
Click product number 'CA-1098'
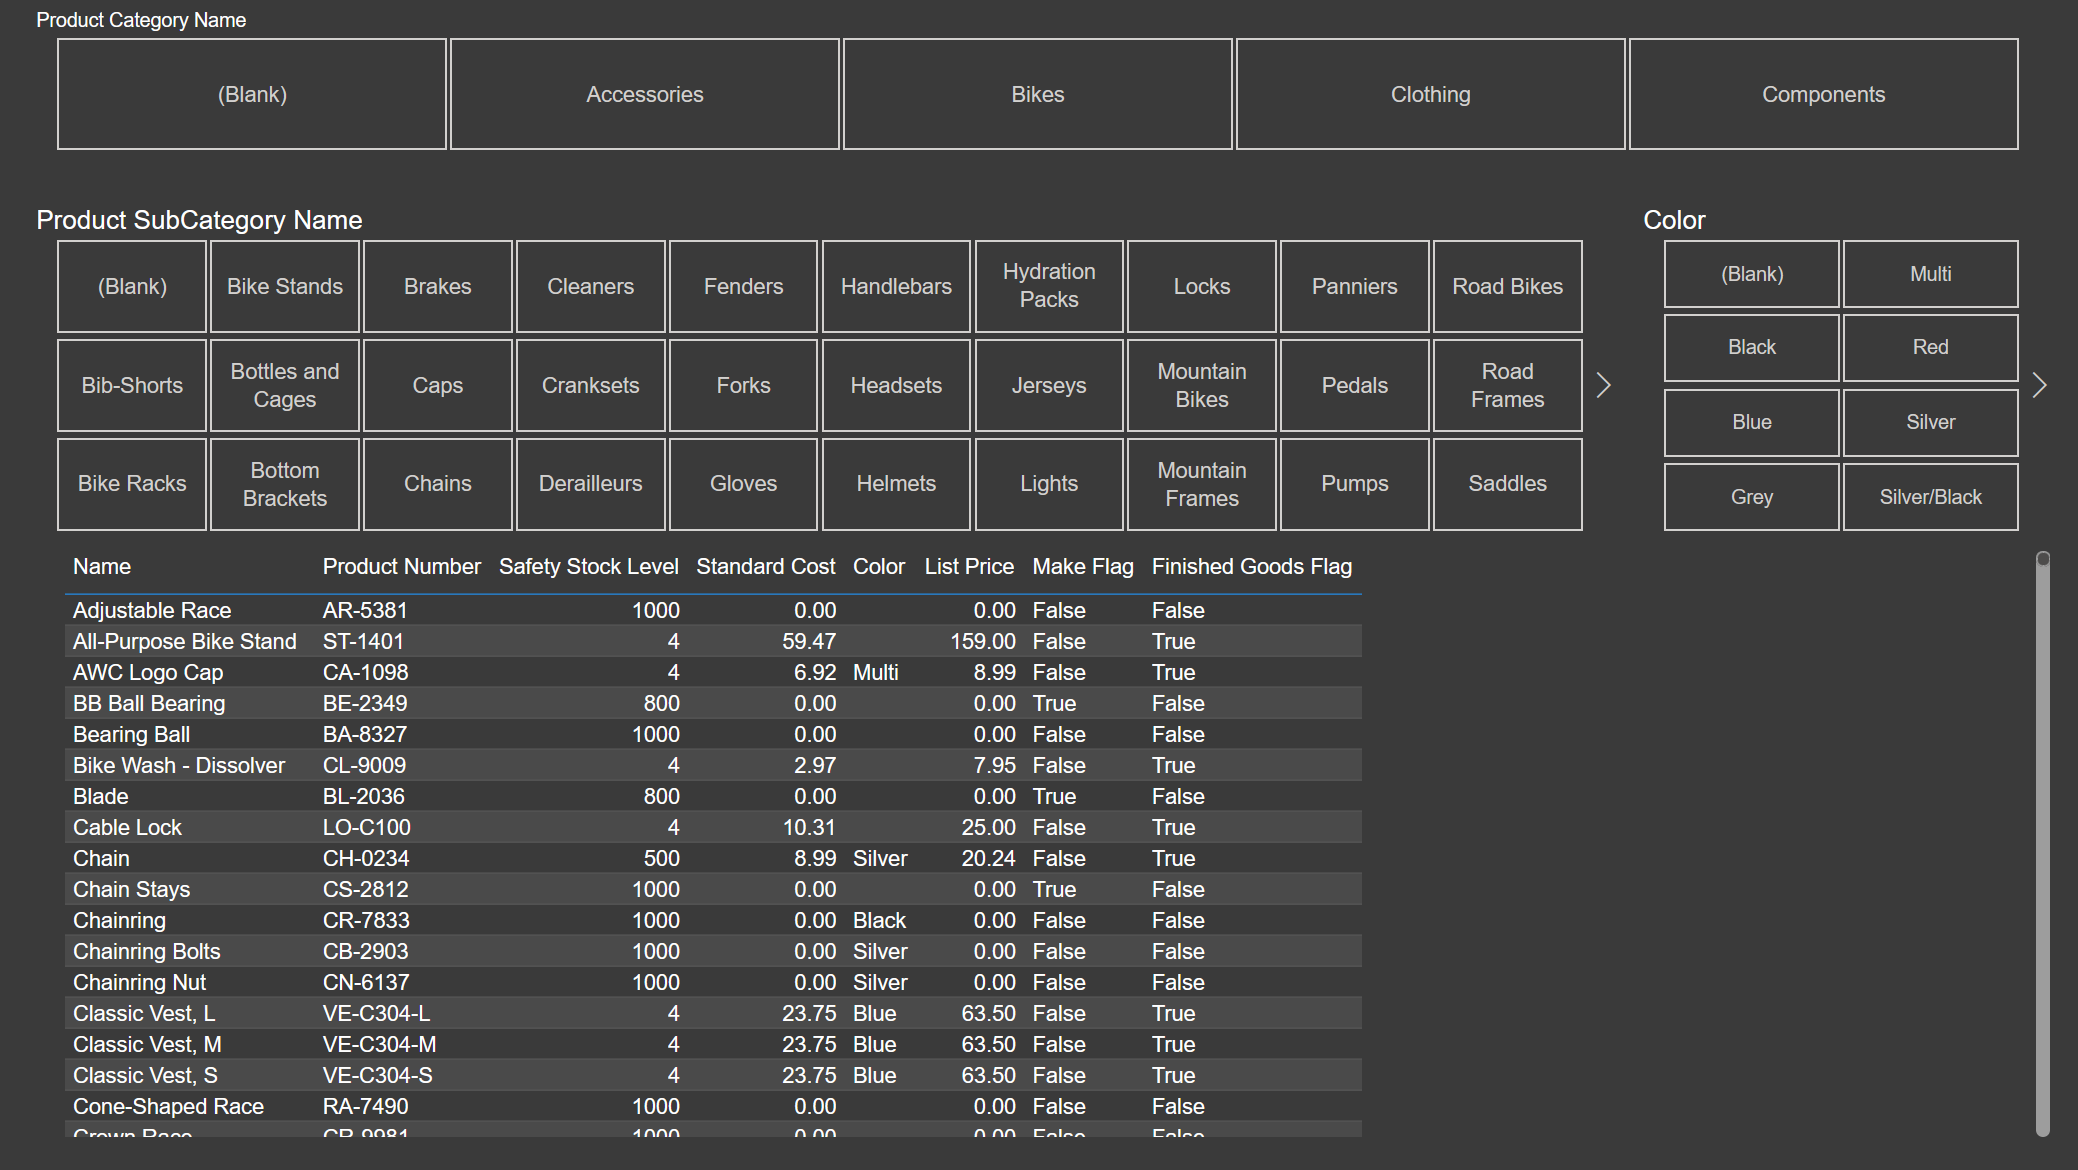pos(366,672)
